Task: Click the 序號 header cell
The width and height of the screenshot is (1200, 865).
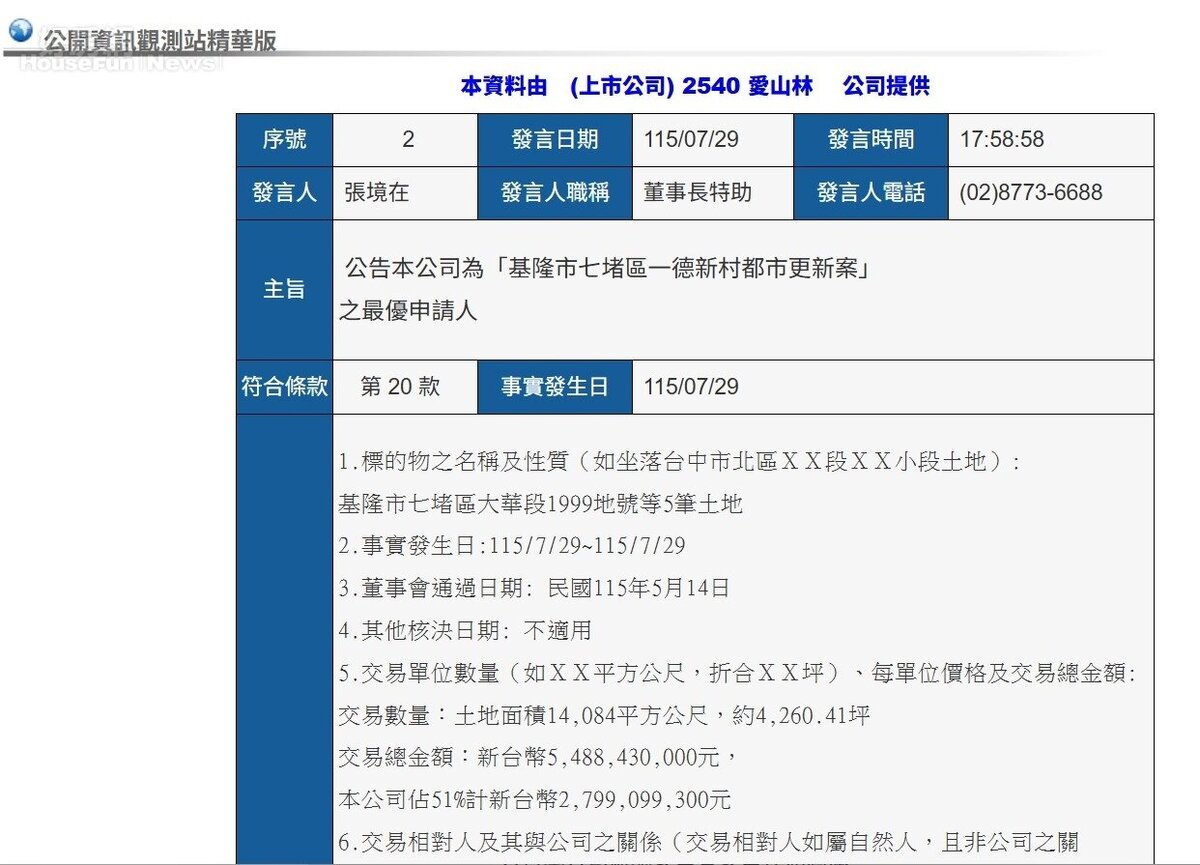Action: click(284, 140)
